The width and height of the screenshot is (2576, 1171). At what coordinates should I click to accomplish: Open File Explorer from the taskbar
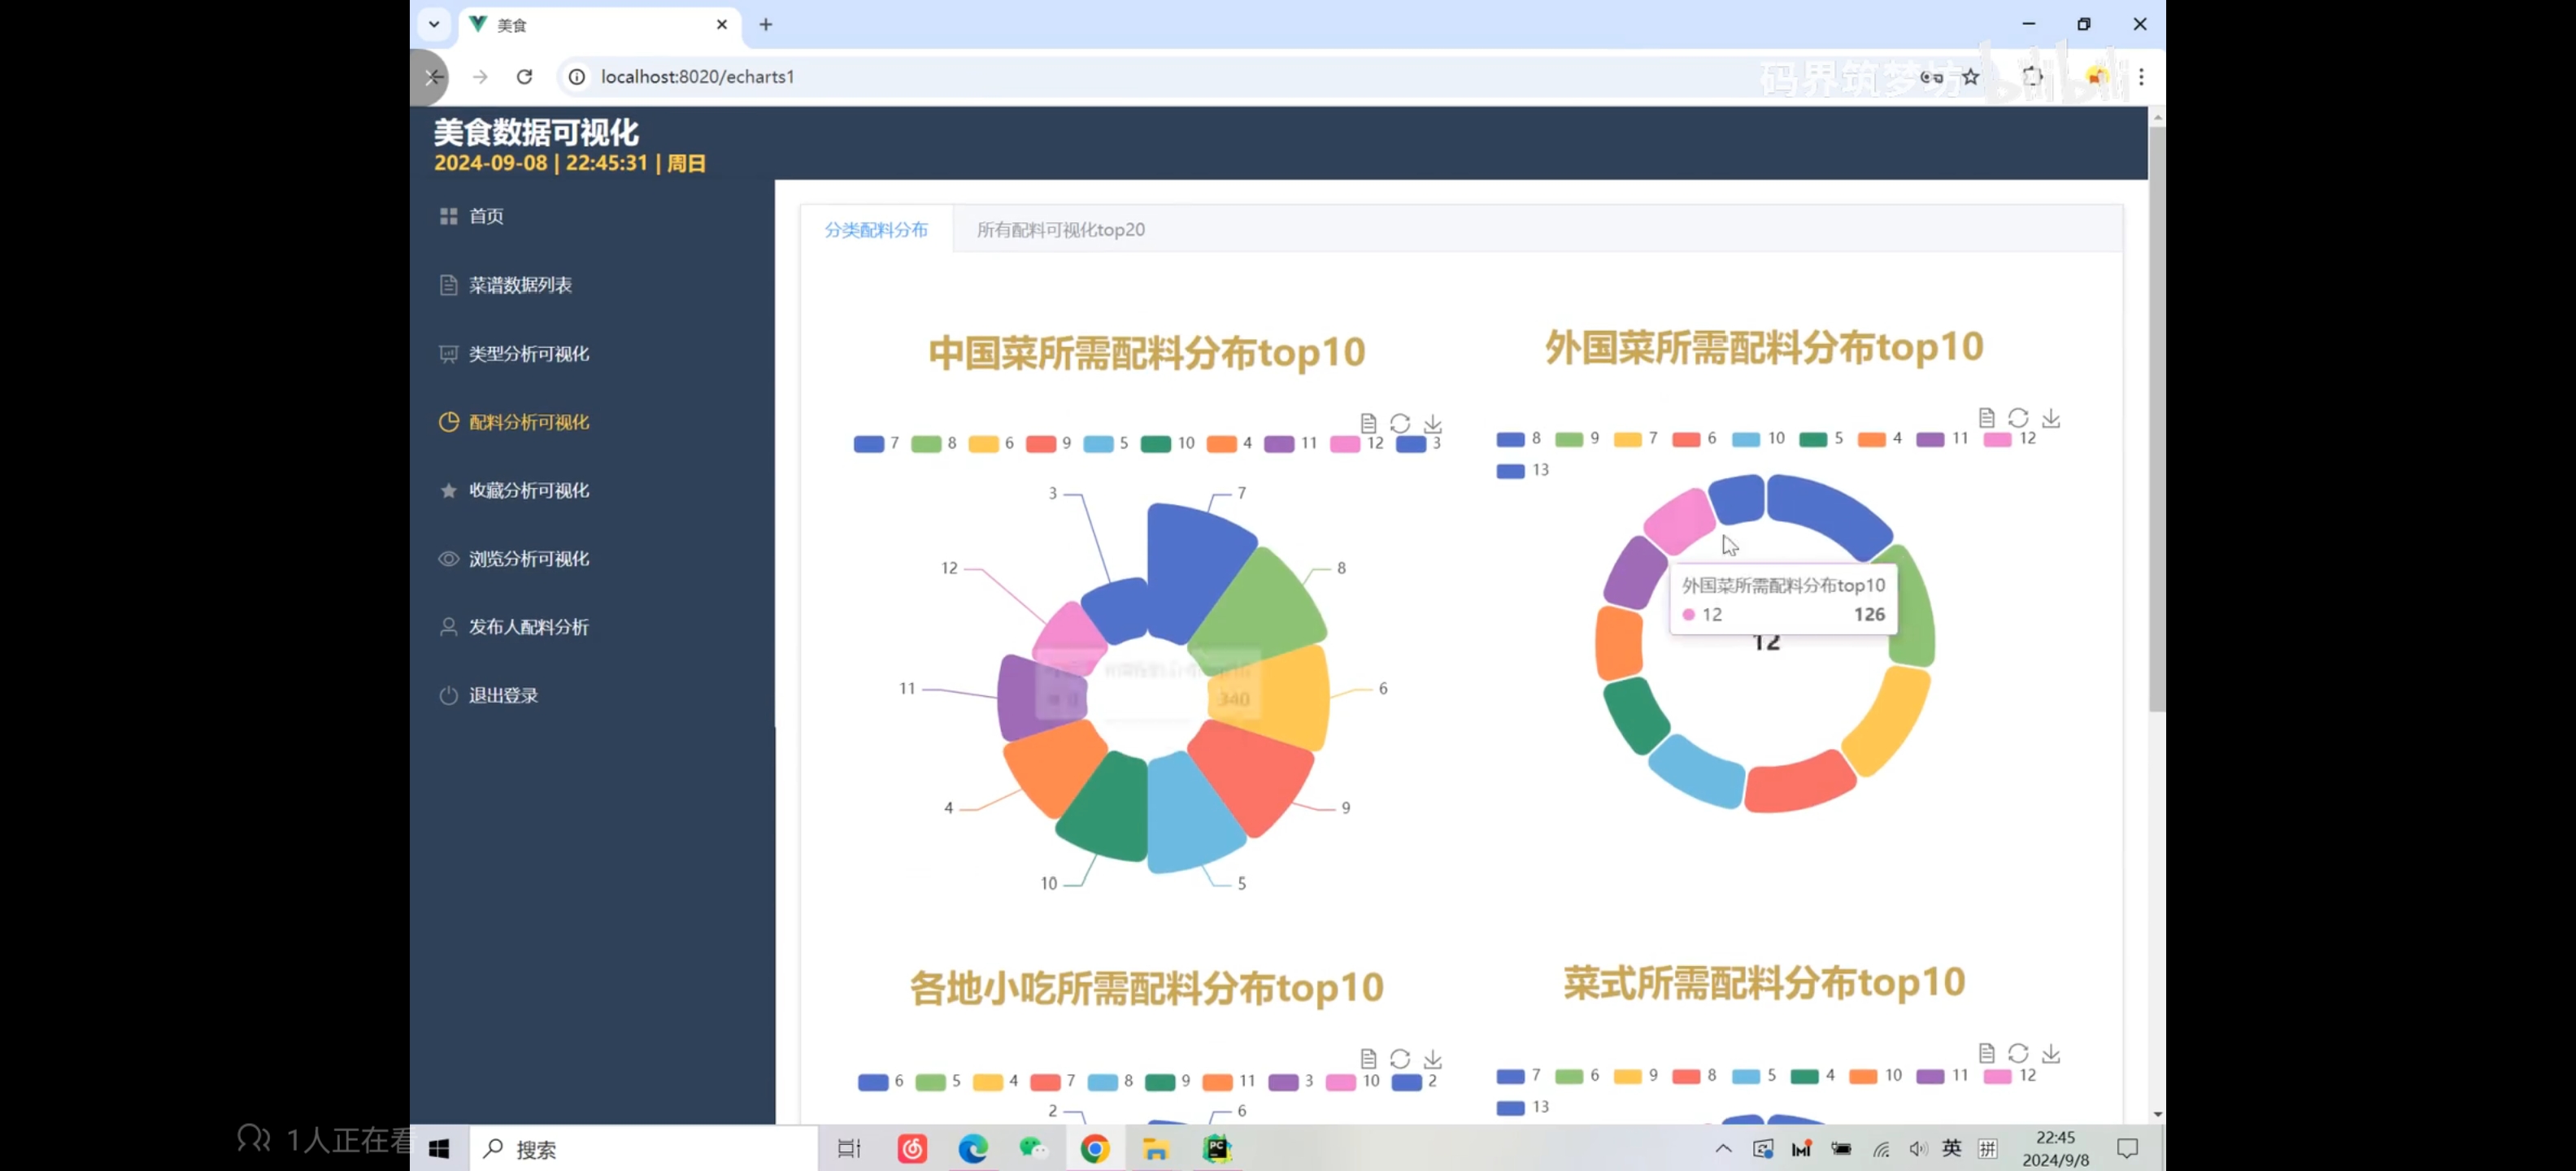click(1156, 1148)
